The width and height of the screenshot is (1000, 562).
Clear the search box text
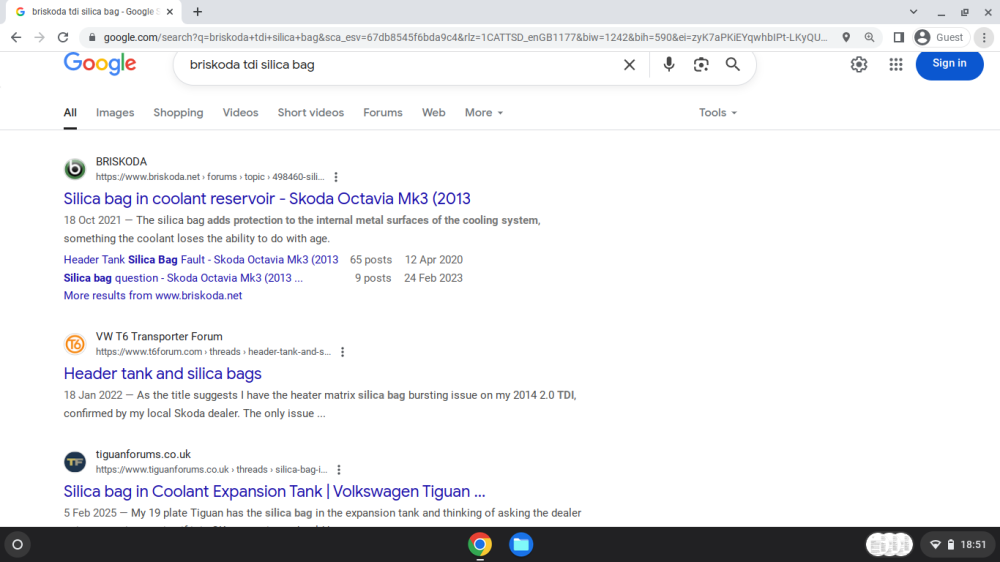(629, 64)
